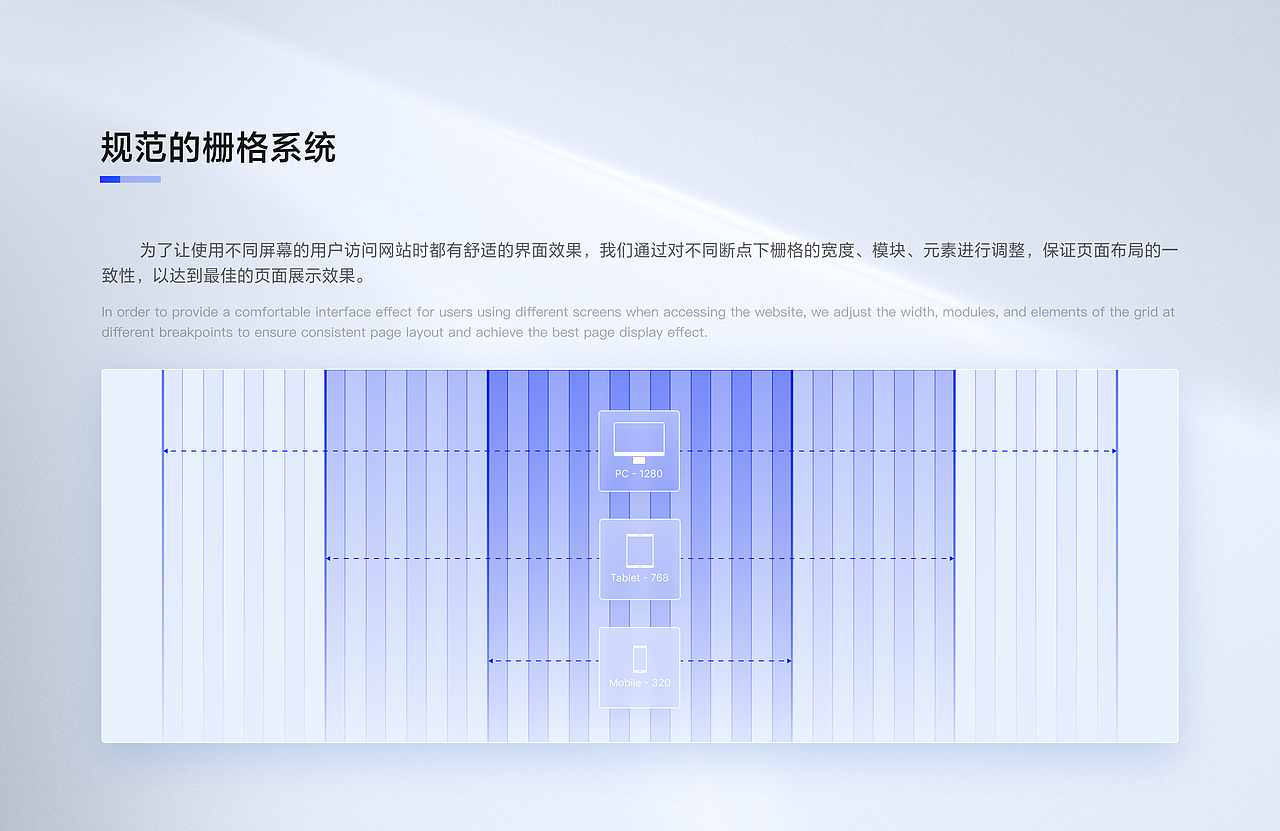Click the Tablet - 768 label text

(x=637, y=577)
